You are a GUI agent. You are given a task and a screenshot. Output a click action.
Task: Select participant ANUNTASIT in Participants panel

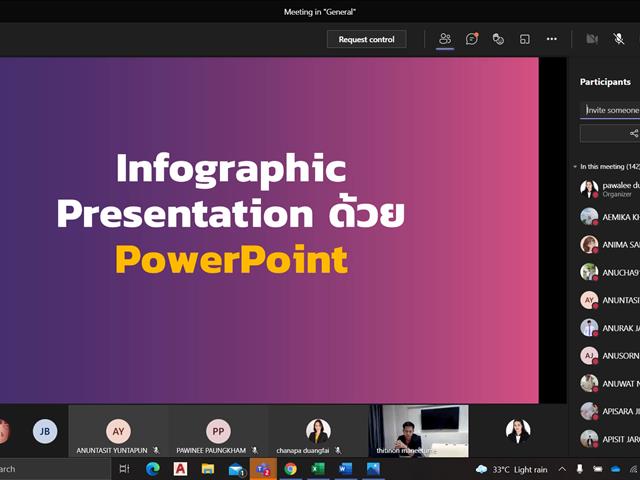[x=610, y=300]
